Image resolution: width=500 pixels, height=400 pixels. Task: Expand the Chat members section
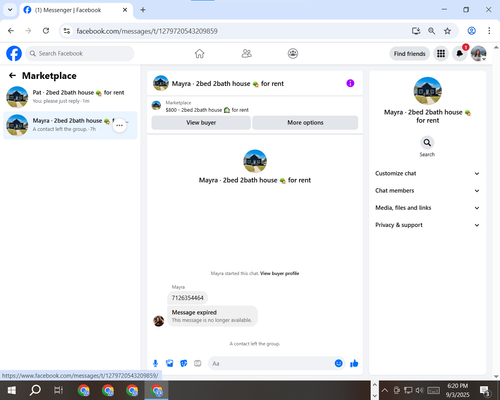click(x=427, y=191)
